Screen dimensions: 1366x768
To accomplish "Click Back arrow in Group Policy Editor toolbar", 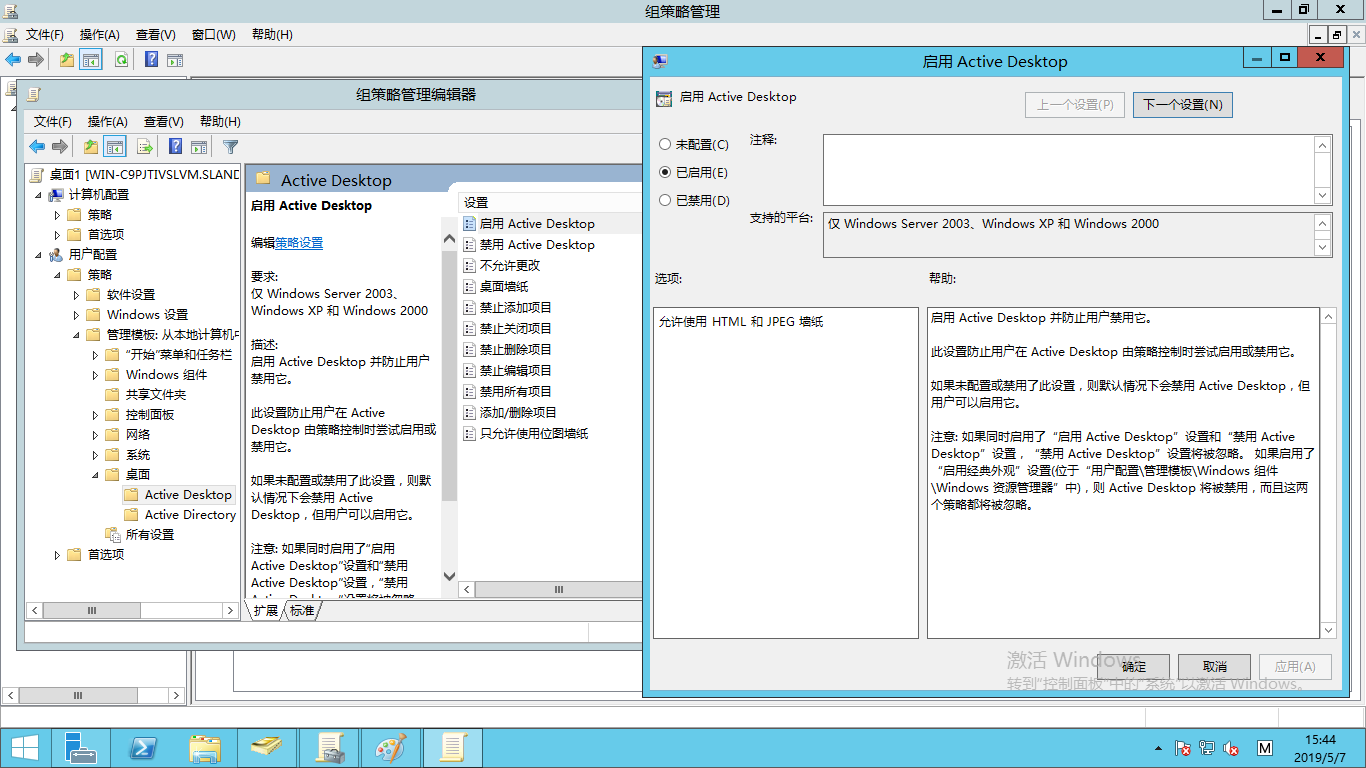I will (37, 147).
